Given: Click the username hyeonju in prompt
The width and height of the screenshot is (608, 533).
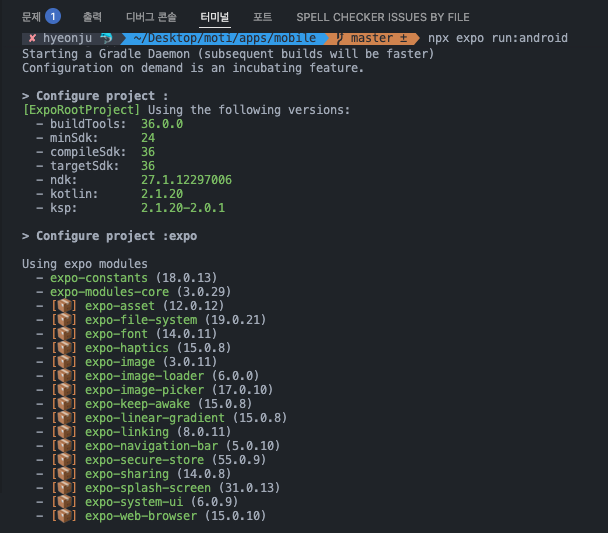Looking at the screenshot, I should 67,38.
